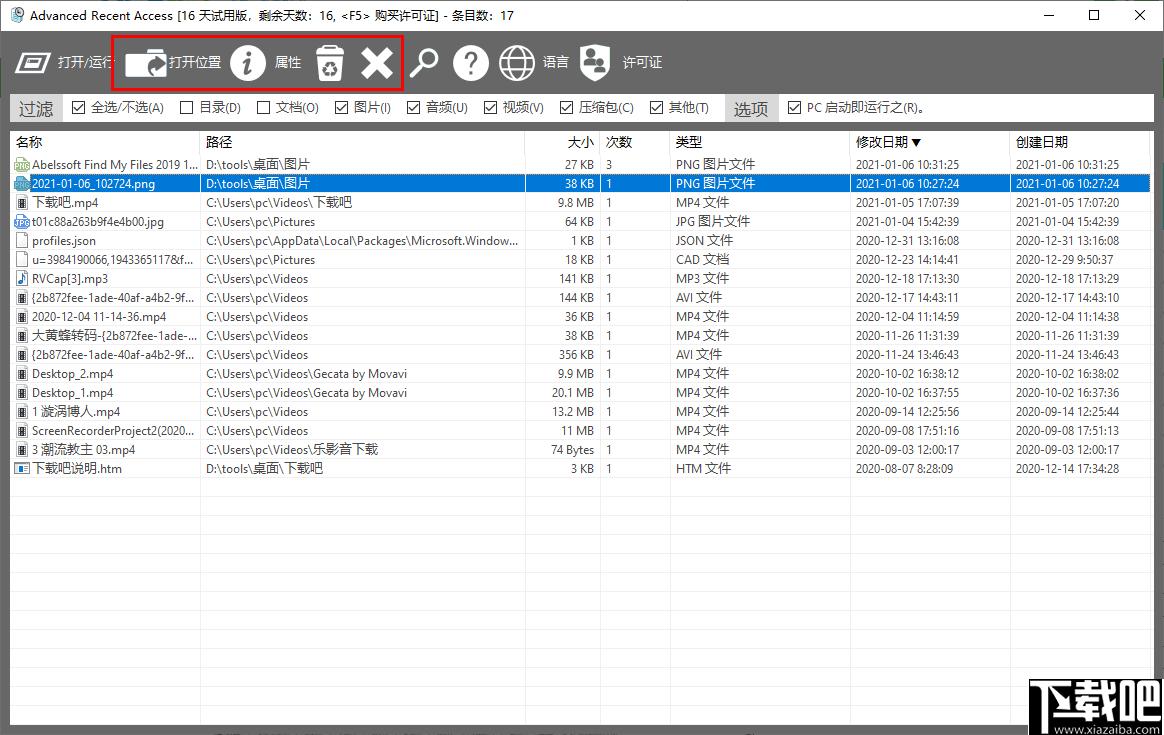Click video icon of 3 潮流教主 03.mp4

22,450
